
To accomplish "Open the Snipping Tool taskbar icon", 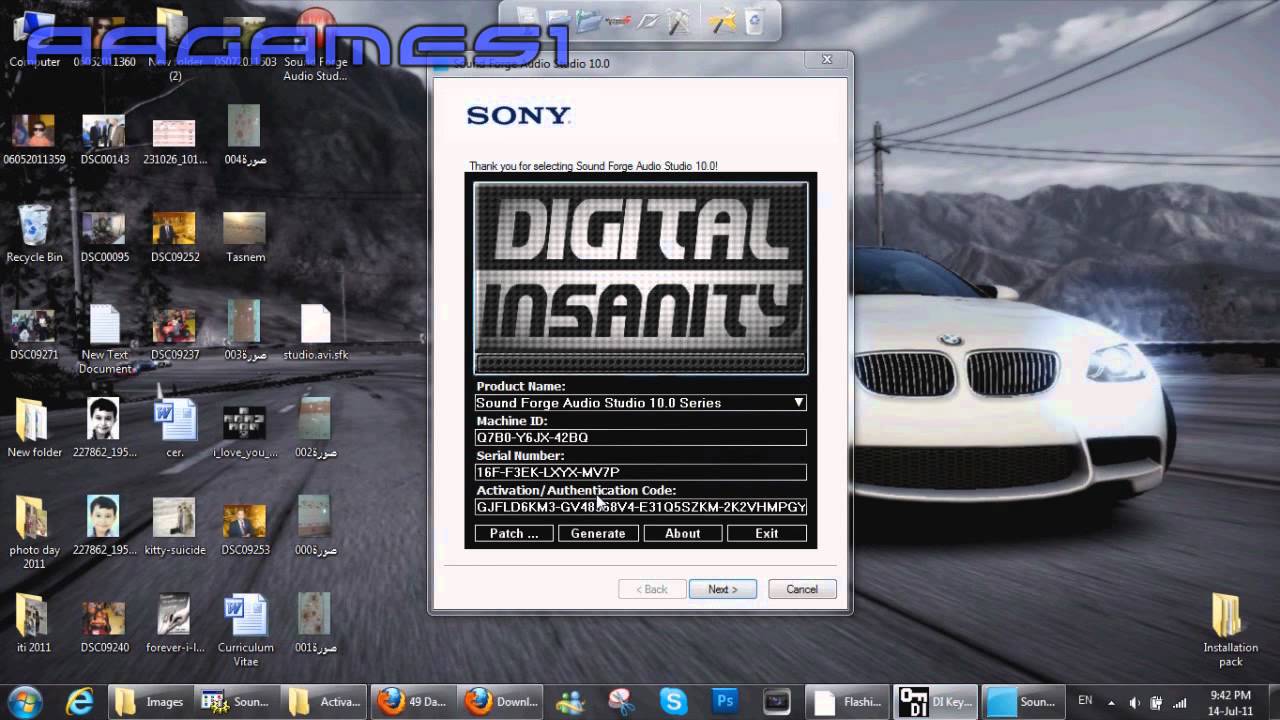I will pyautogui.click(x=622, y=702).
